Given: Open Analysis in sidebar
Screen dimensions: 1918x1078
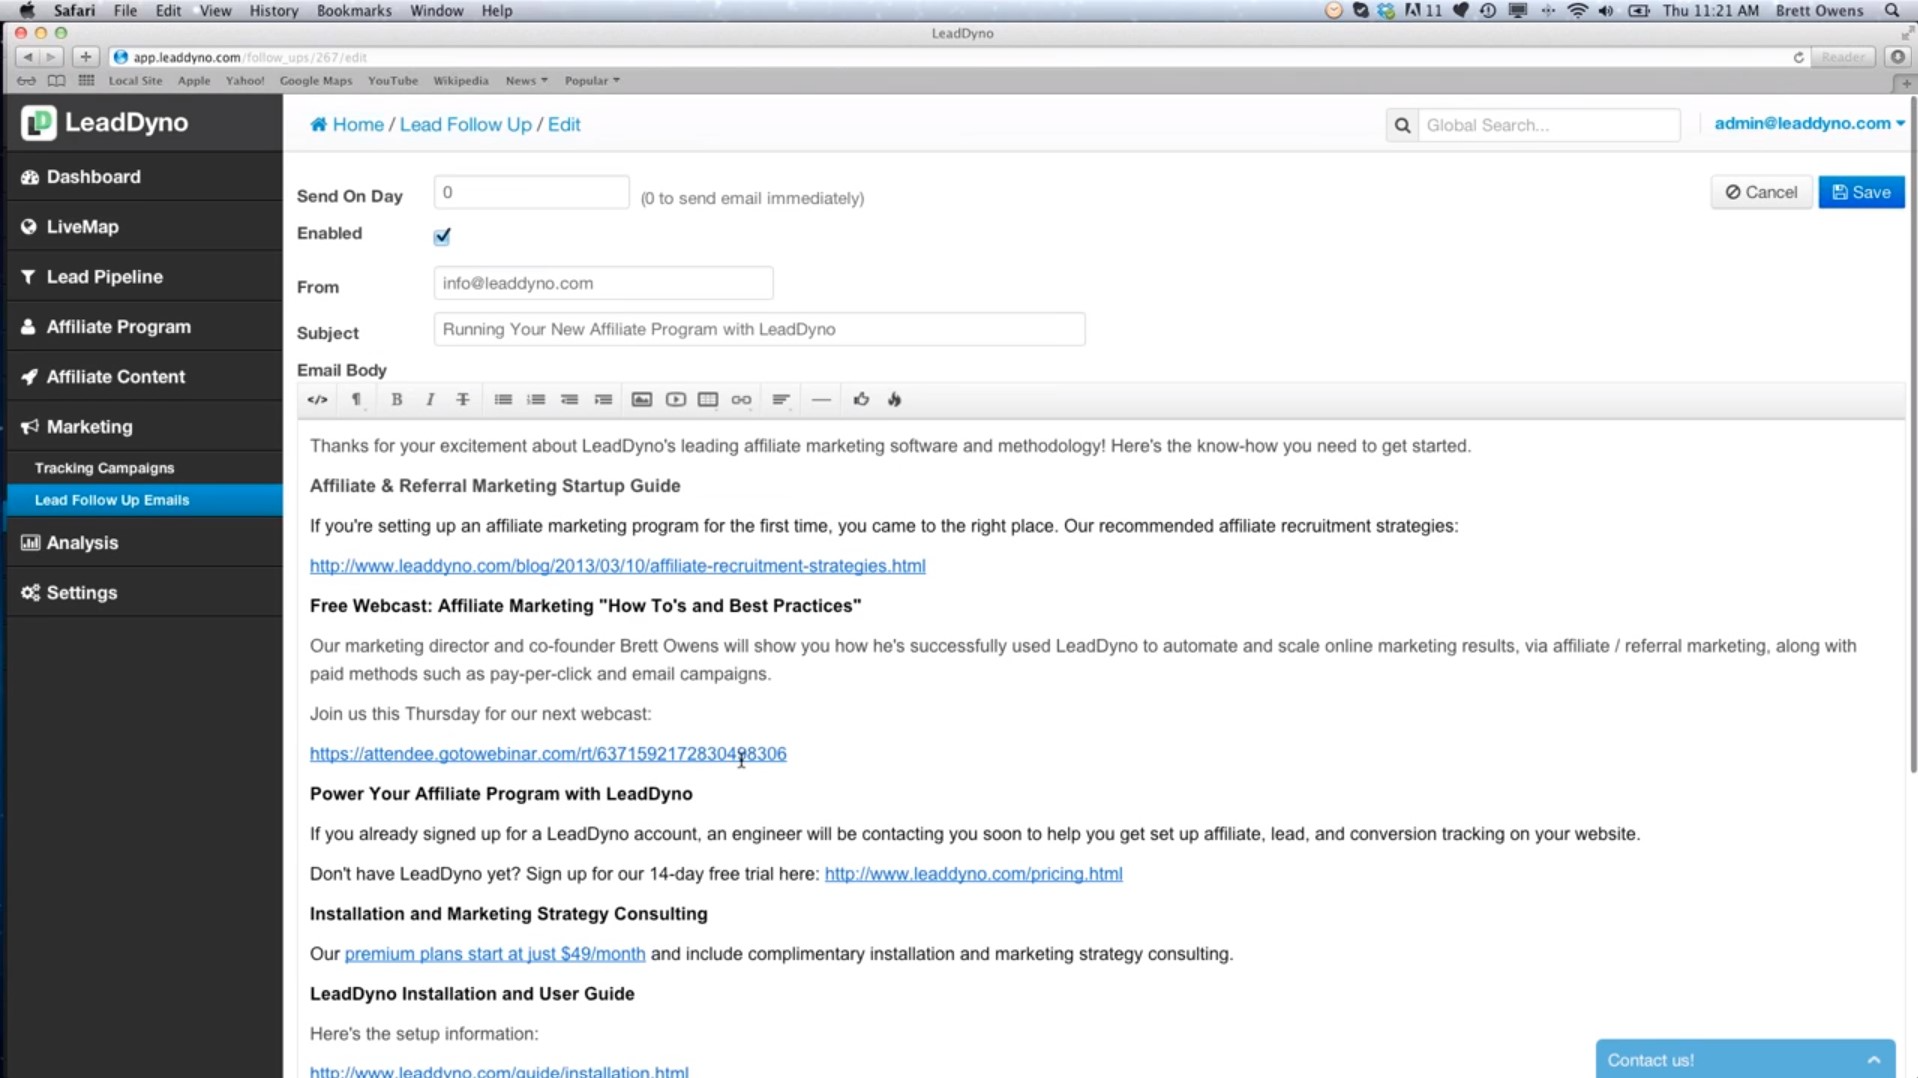Looking at the screenshot, I should click(x=144, y=543).
